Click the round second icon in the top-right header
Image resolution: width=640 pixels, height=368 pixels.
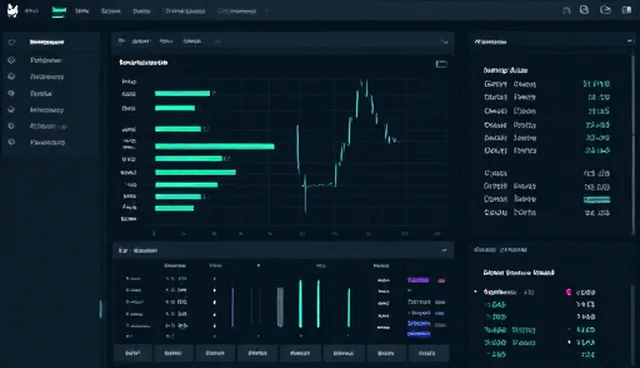pos(584,10)
